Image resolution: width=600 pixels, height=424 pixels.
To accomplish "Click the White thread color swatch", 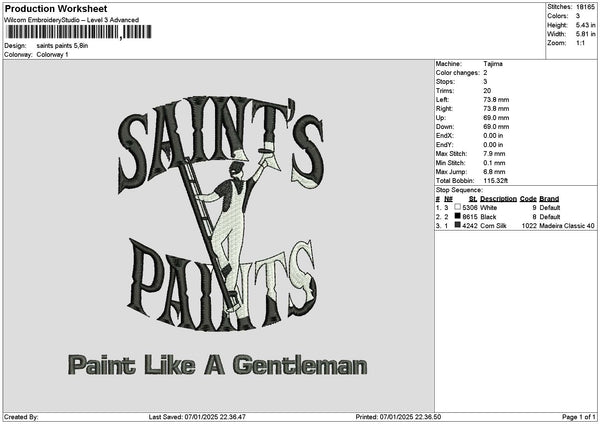I will [x=457, y=207].
